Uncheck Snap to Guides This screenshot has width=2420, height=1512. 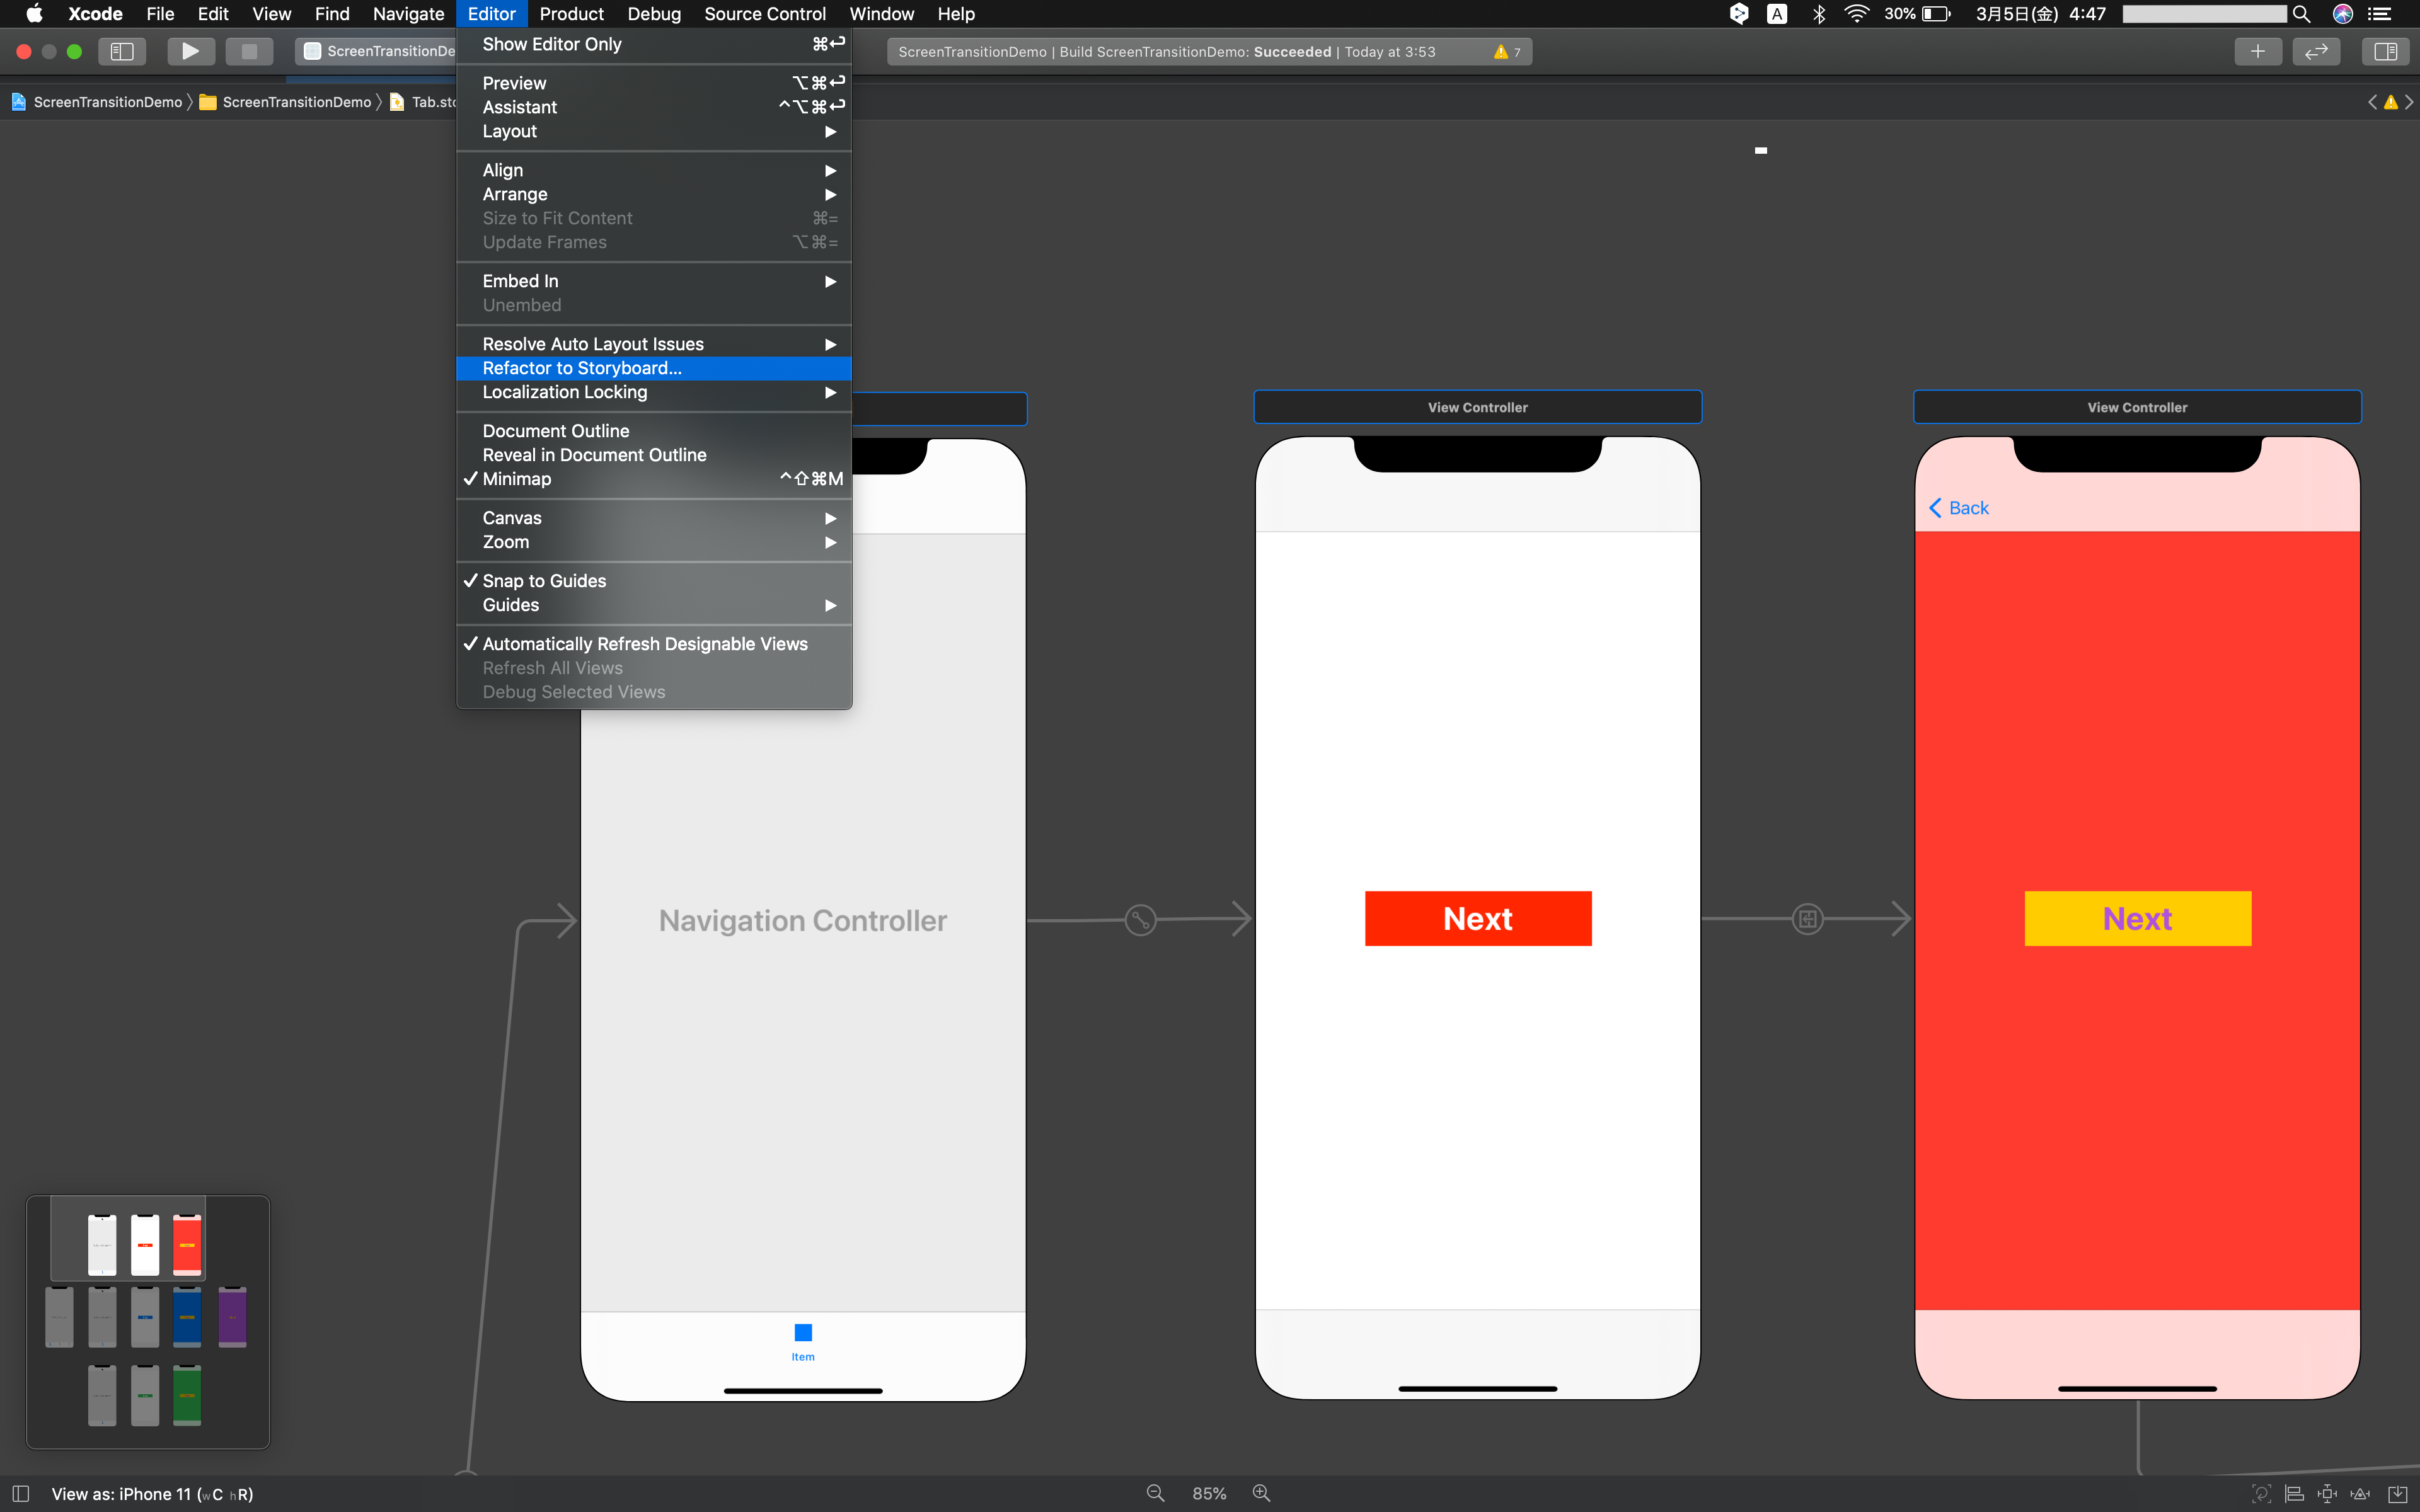544,581
